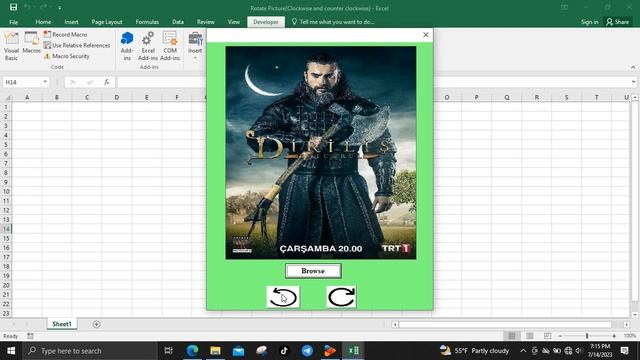Image resolution: width=640 pixels, height=360 pixels.
Task: Click the Windows search box
Action: coord(90,351)
